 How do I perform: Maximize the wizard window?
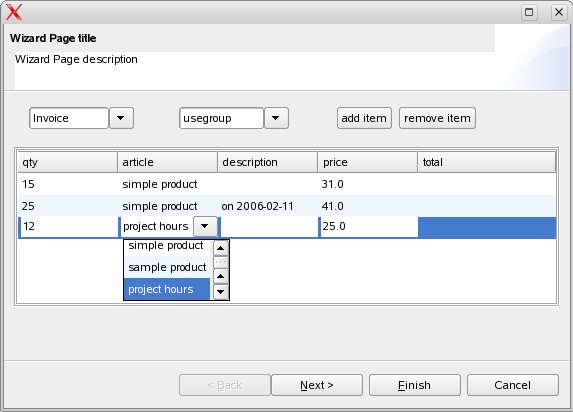[529, 12]
